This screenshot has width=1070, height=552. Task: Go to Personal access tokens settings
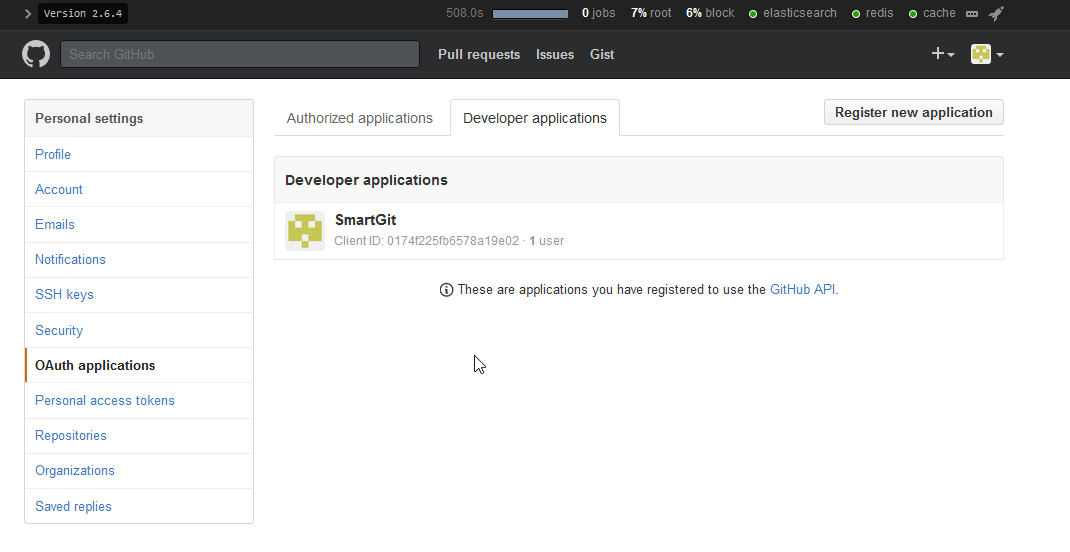pos(105,400)
